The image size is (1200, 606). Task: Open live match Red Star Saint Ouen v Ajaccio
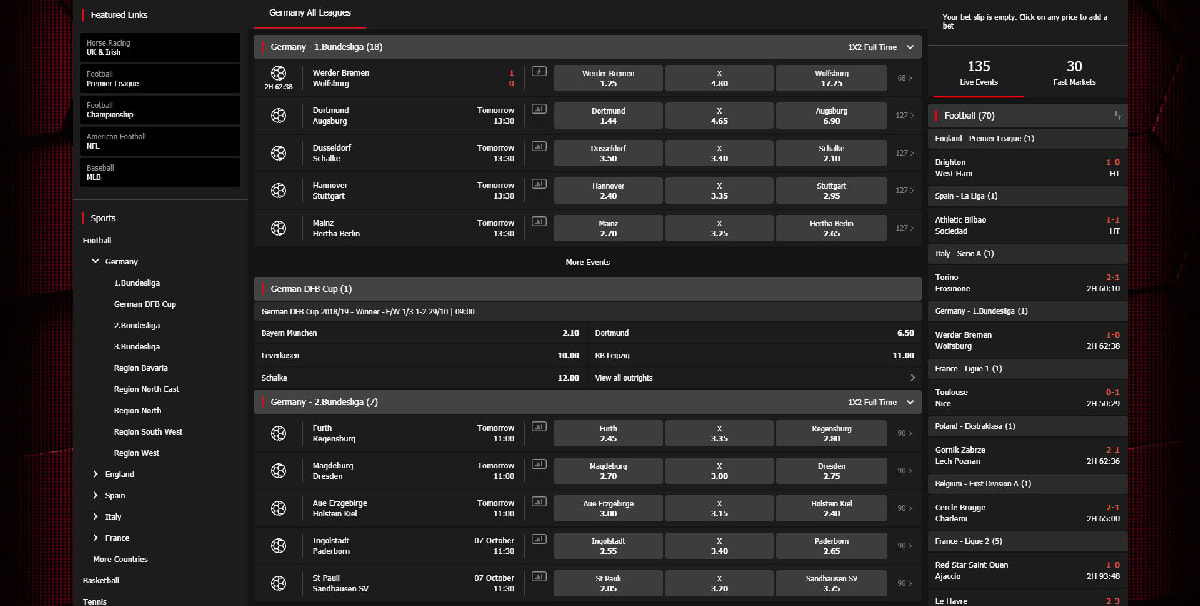pos(1027,570)
